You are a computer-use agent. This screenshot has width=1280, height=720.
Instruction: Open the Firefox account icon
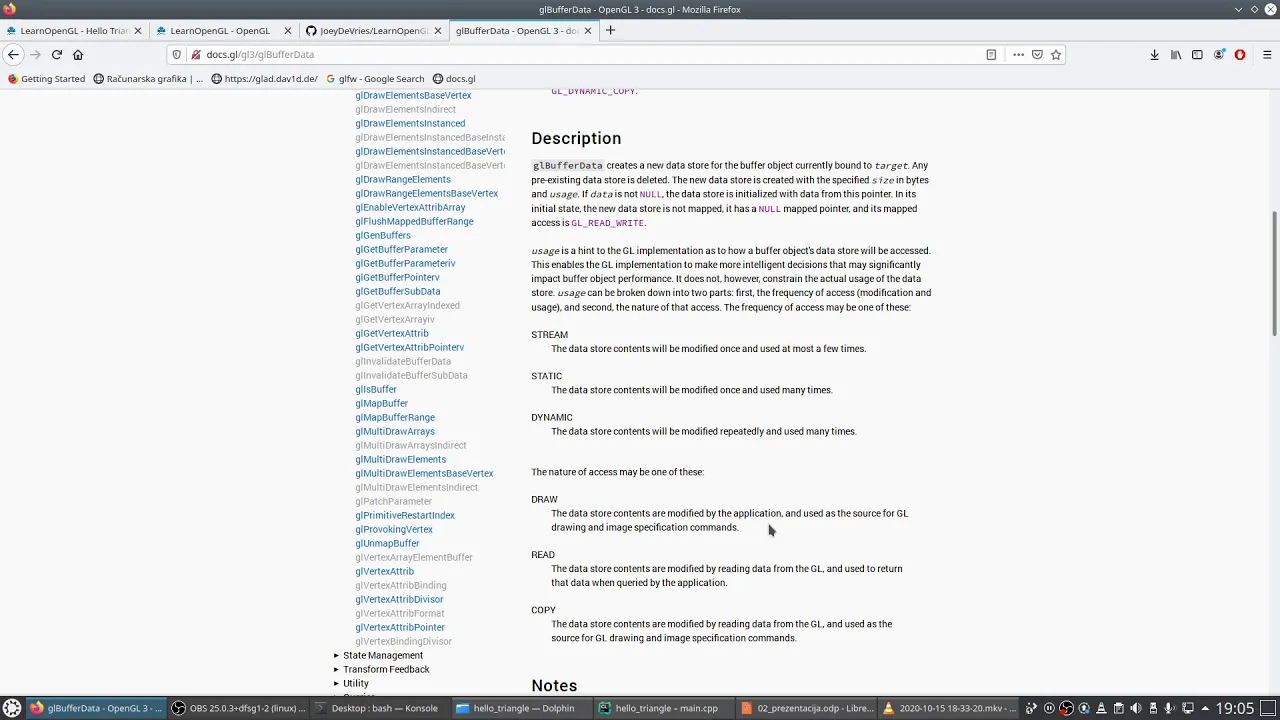pos(1219,55)
